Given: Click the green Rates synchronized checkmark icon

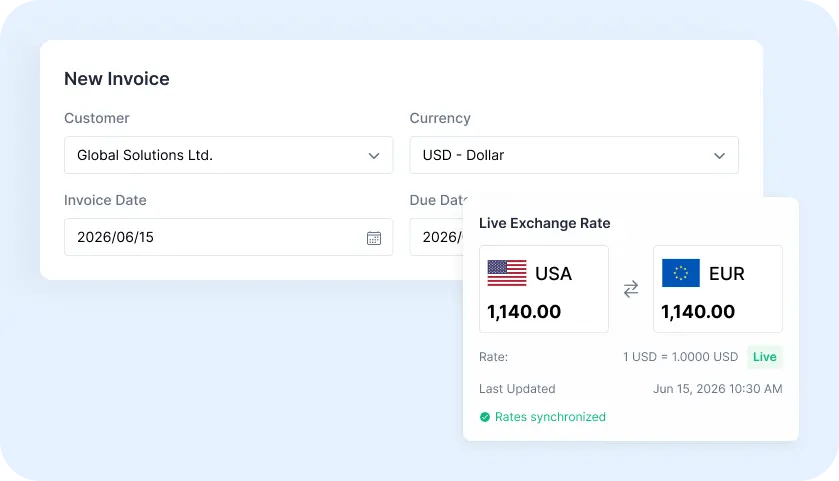Looking at the screenshot, I should point(485,417).
